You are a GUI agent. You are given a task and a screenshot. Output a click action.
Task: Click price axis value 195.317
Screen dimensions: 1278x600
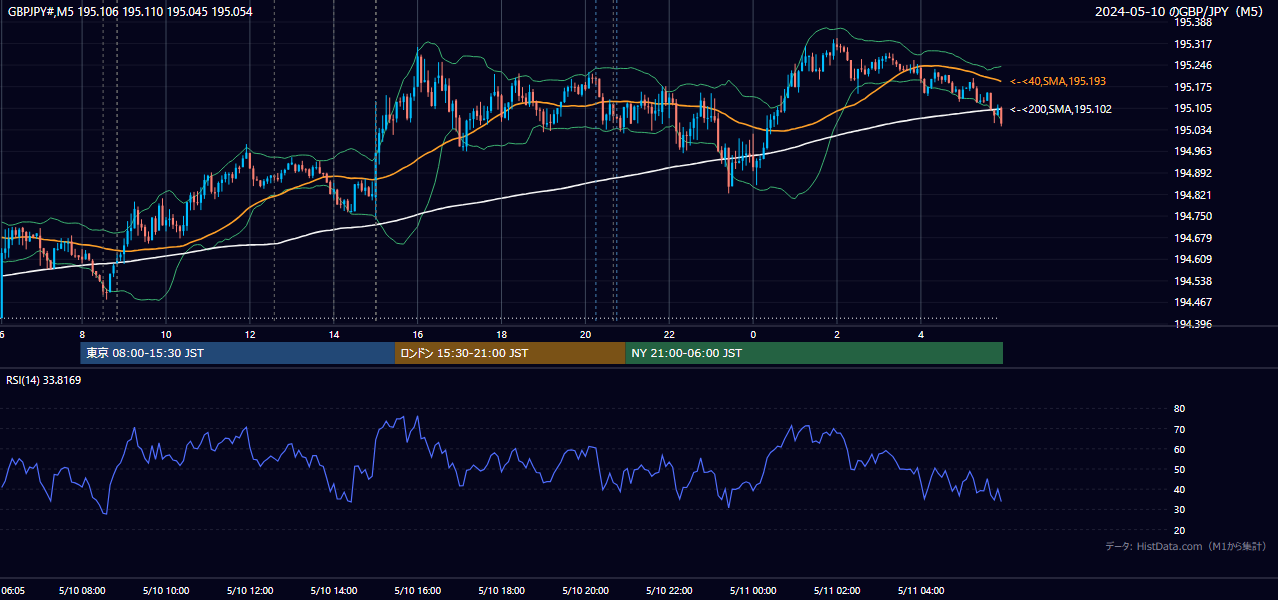click(1192, 44)
